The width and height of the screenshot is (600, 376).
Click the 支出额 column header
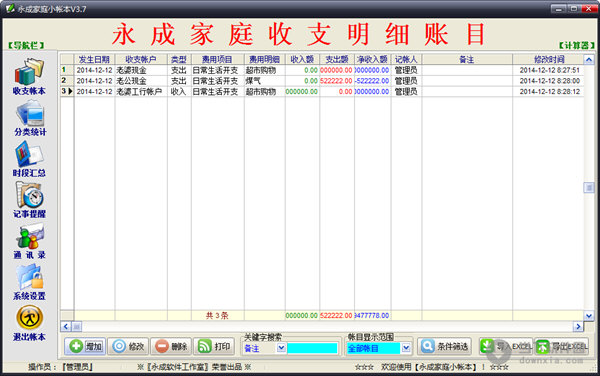(337, 59)
